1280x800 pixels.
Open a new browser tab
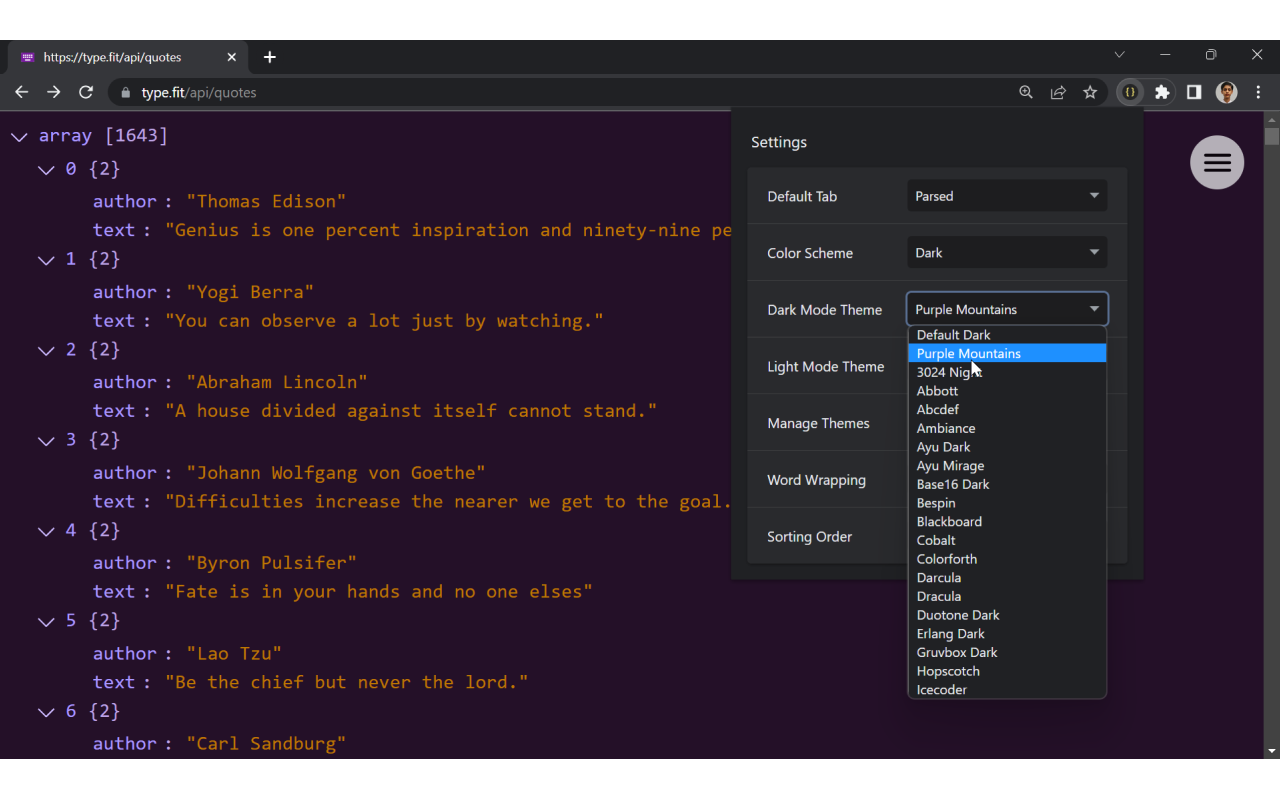coord(270,57)
